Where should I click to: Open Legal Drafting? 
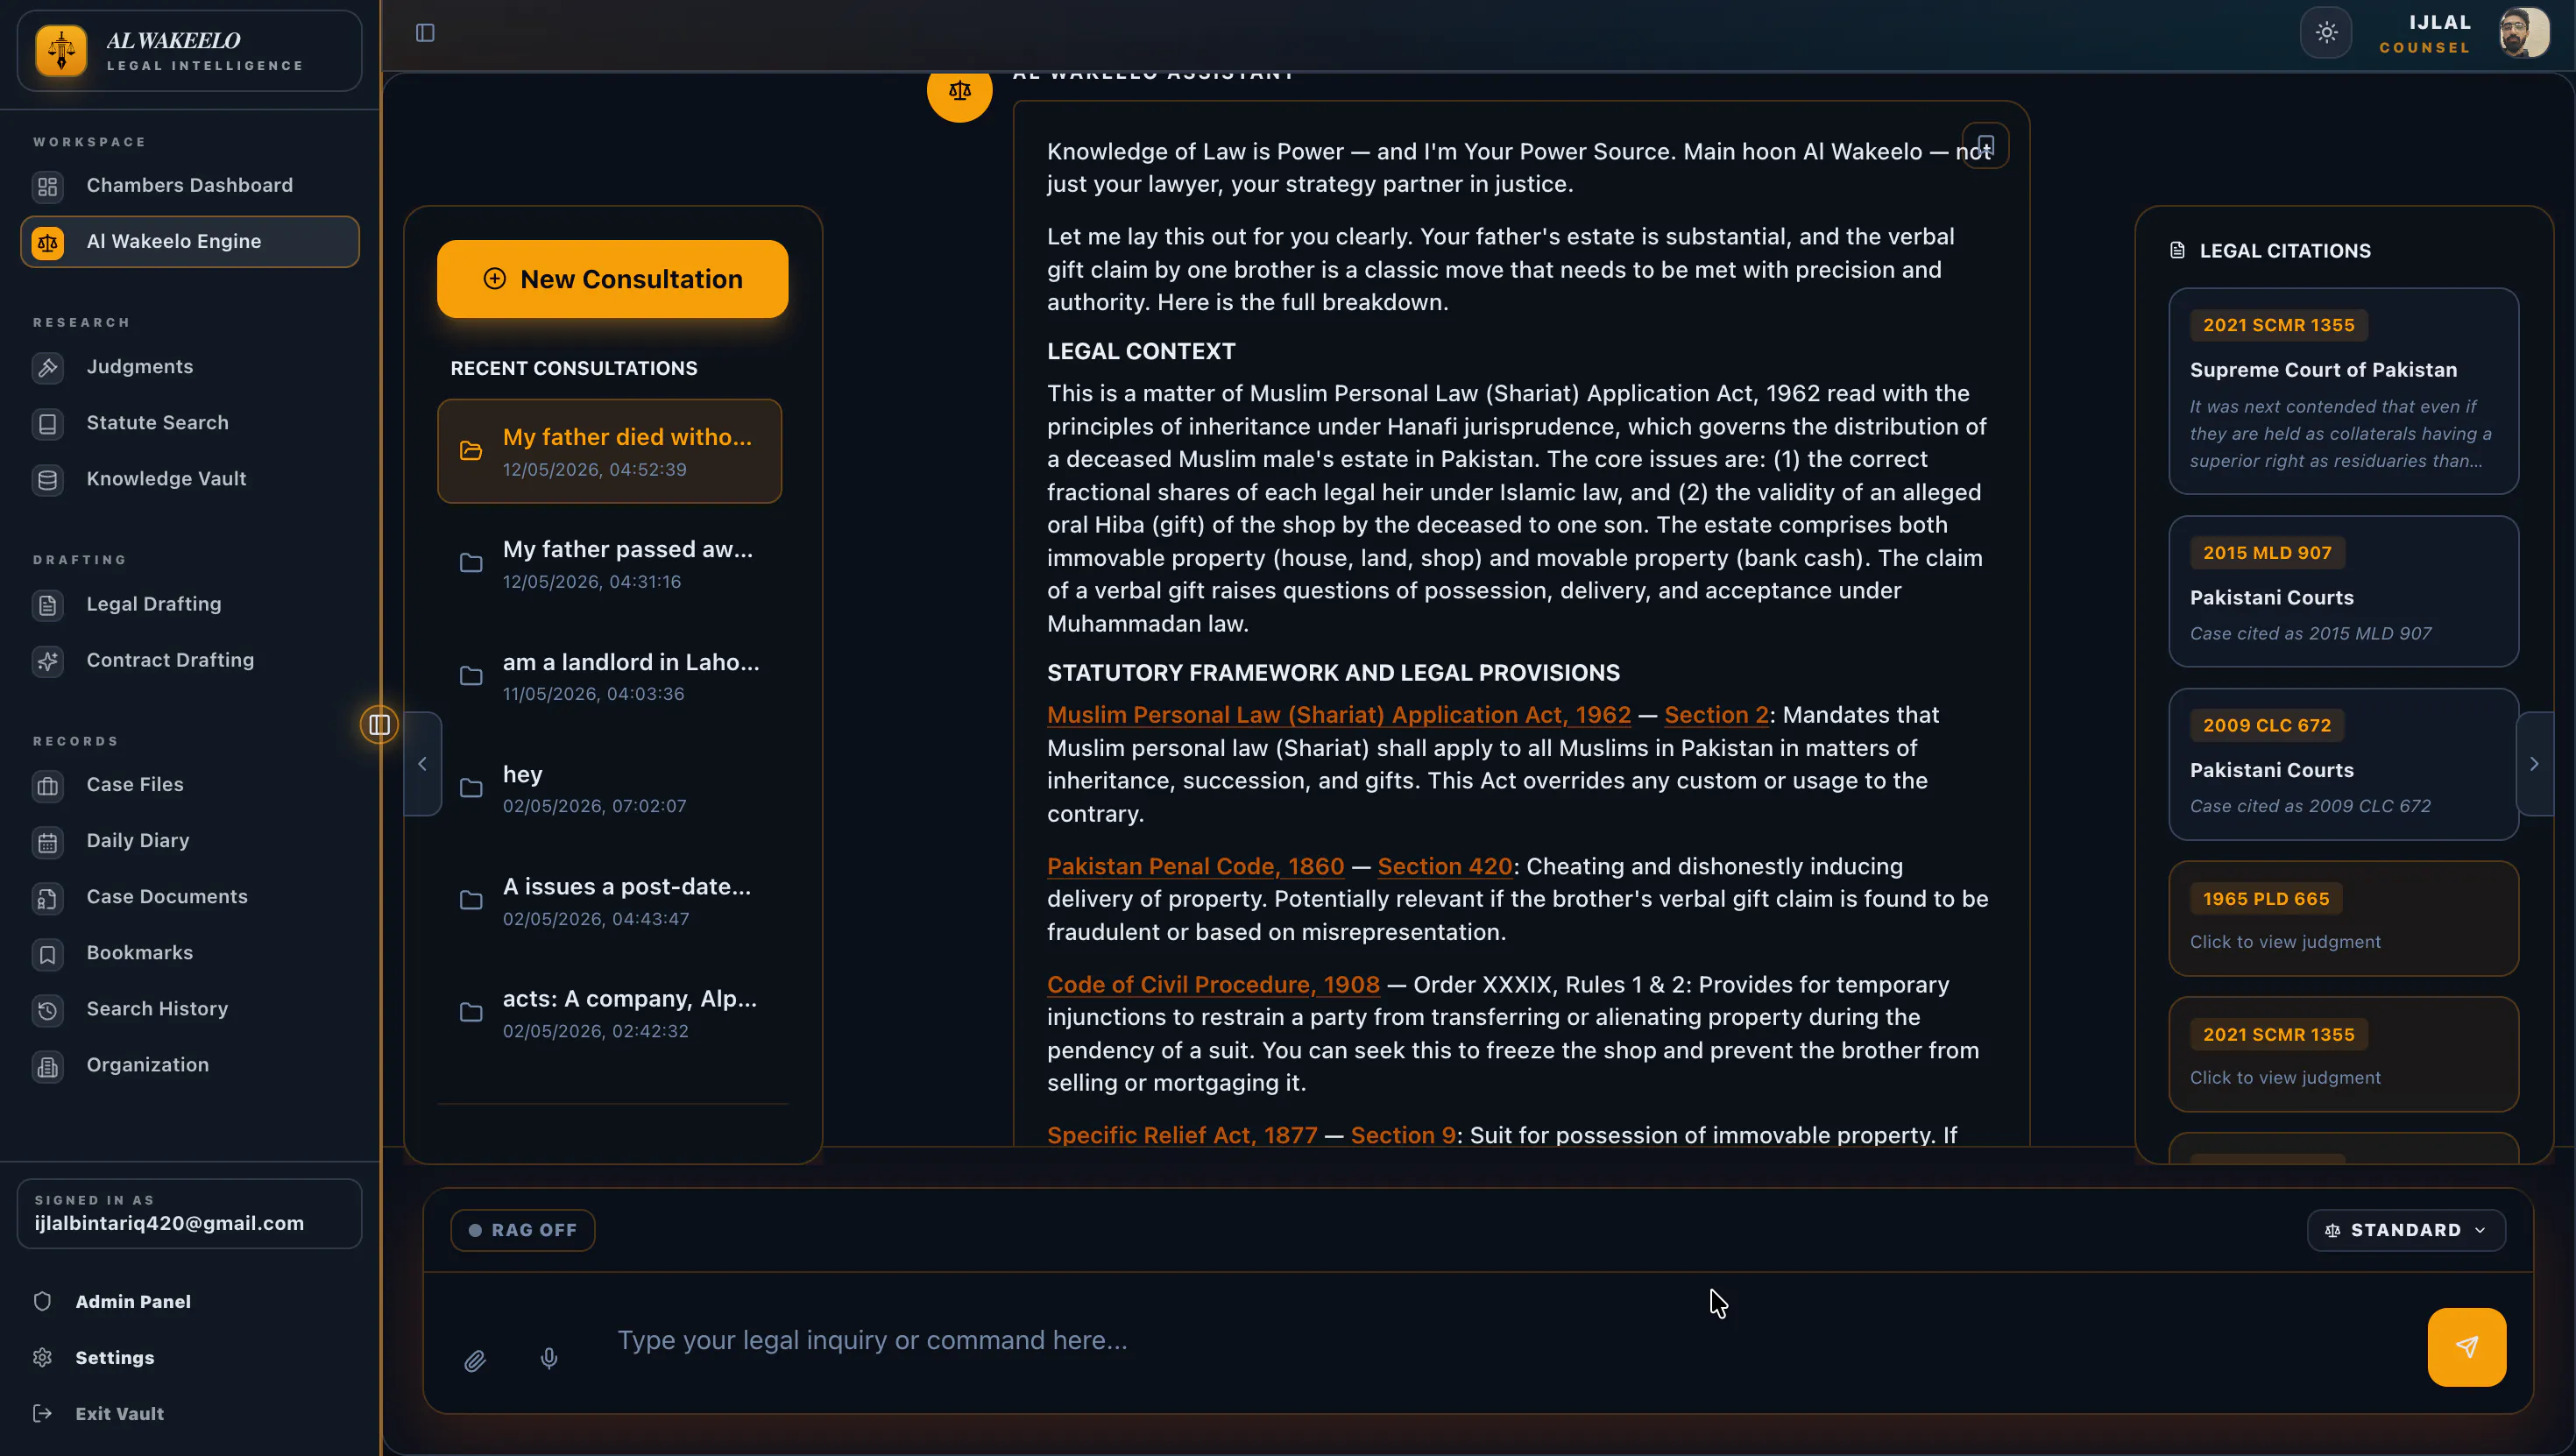coord(189,604)
